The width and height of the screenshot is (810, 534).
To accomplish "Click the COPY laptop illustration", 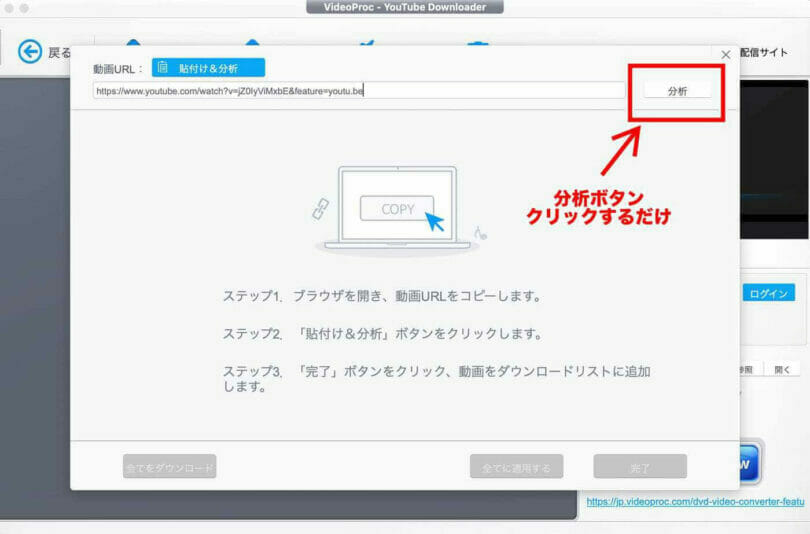I will pyautogui.click(x=397, y=209).
